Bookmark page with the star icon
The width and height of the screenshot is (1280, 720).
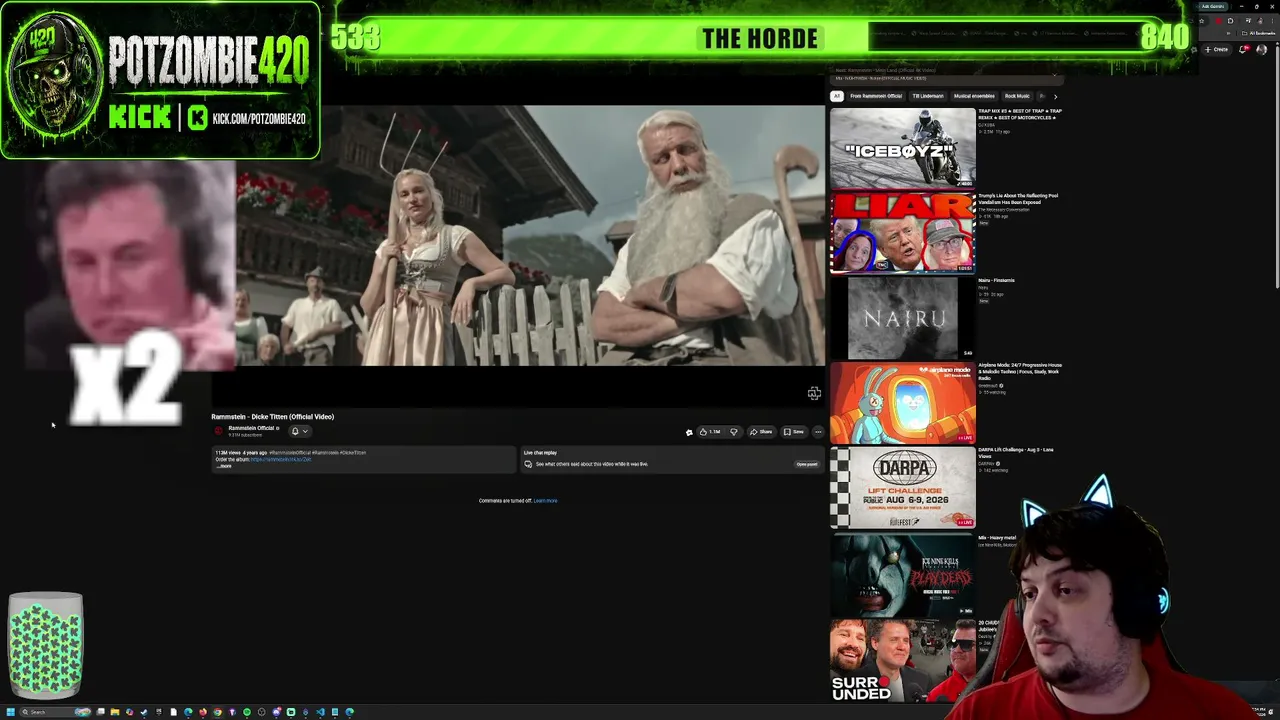coord(1202,21)
